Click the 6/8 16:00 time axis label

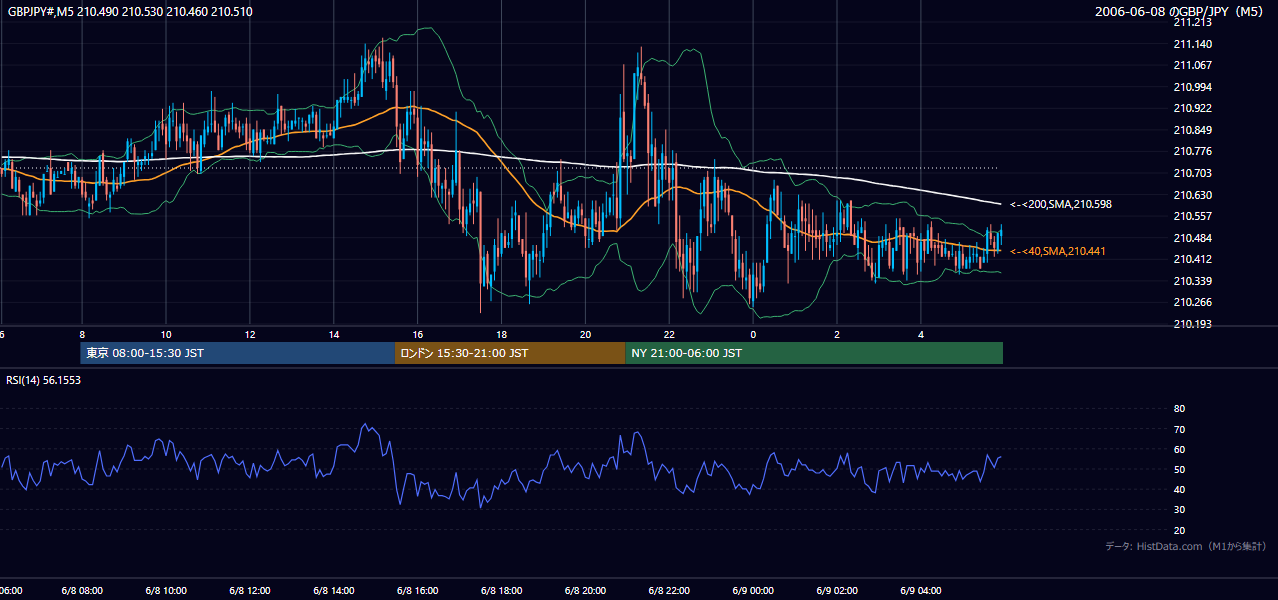[419, 591]
